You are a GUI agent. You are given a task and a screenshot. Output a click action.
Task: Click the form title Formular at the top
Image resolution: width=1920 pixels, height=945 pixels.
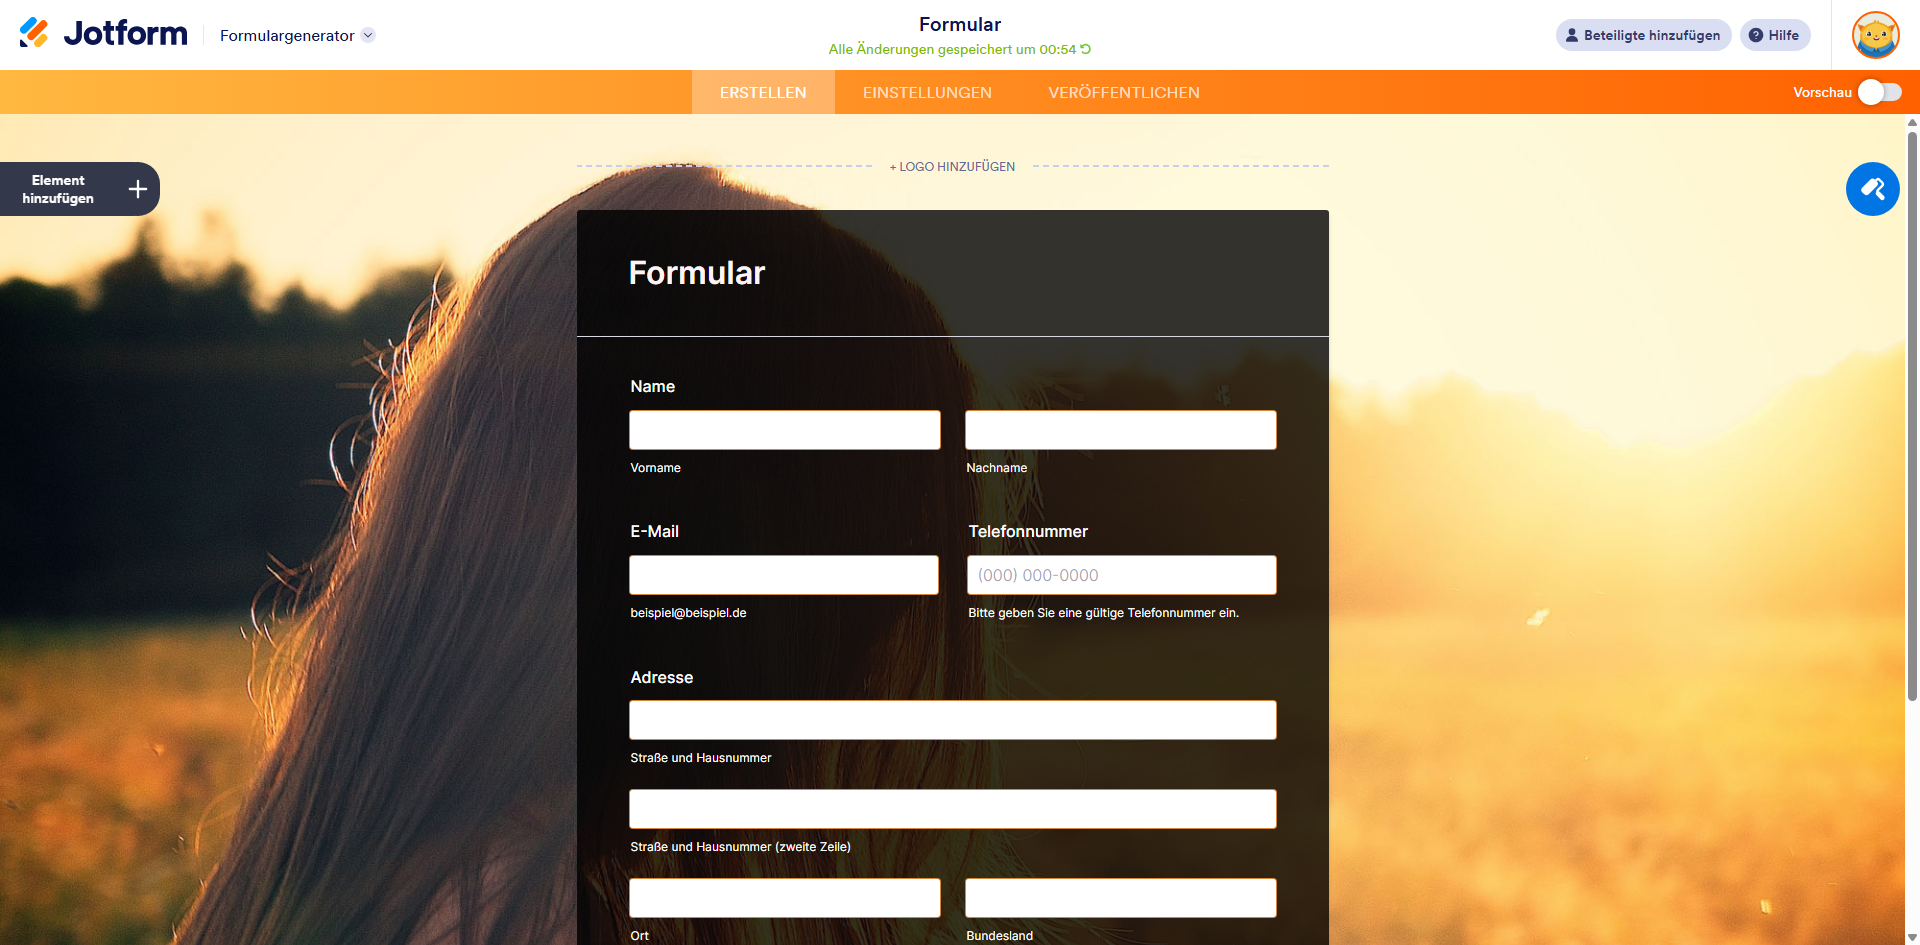[960, 24]
